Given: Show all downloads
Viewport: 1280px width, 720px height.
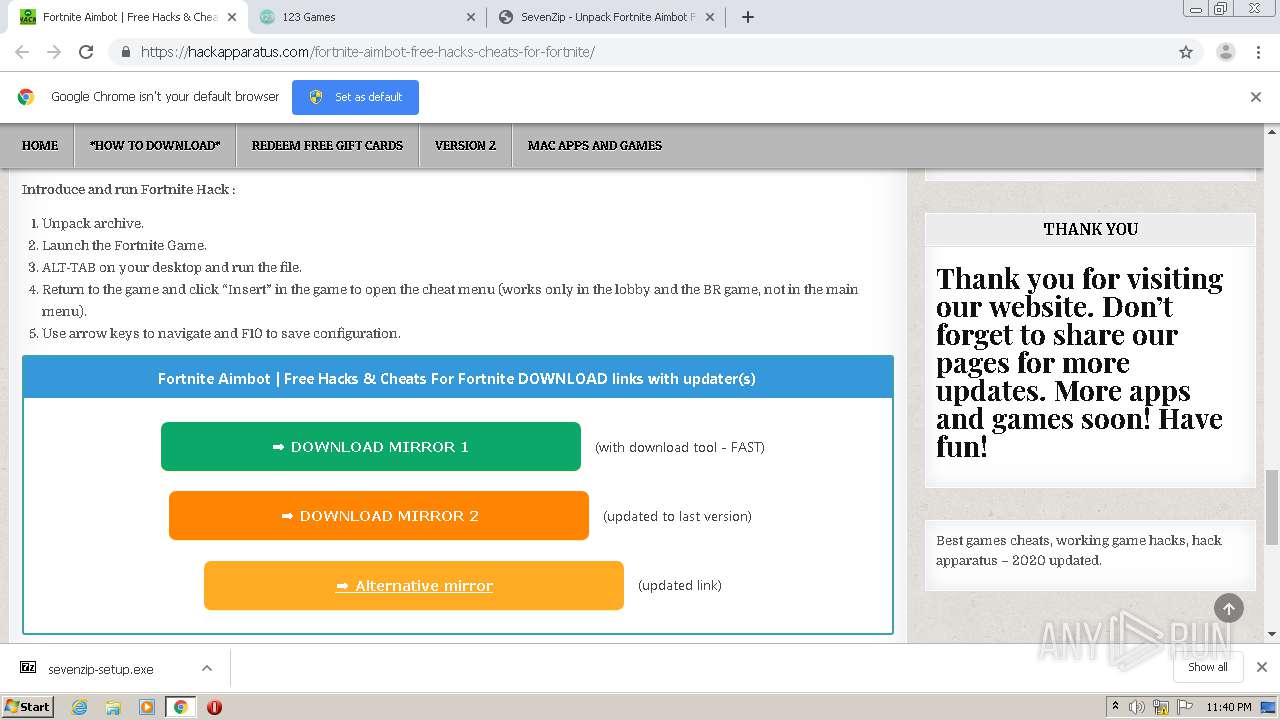Looking at the screenshot, I should coord(1207,667).
